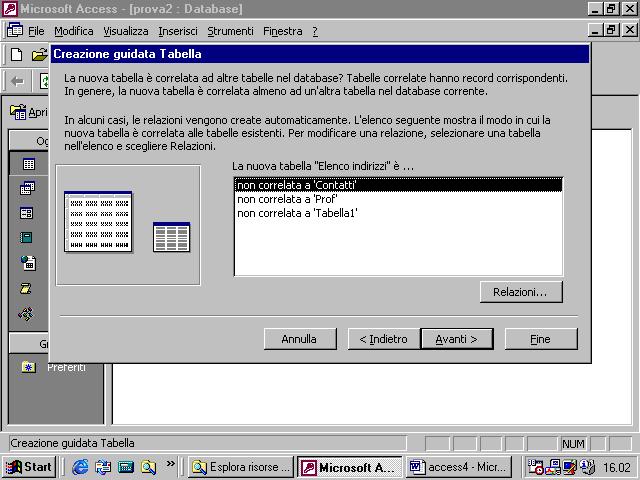Select the Reports object icon in sidebar

[26, 238]
